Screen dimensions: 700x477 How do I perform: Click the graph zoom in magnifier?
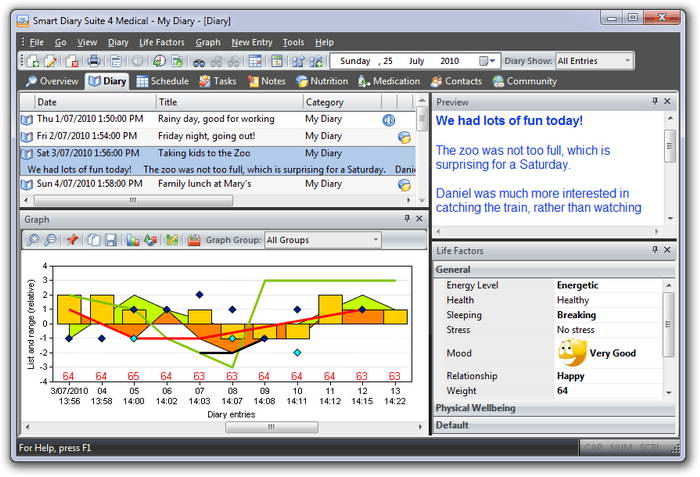[33, 240]
